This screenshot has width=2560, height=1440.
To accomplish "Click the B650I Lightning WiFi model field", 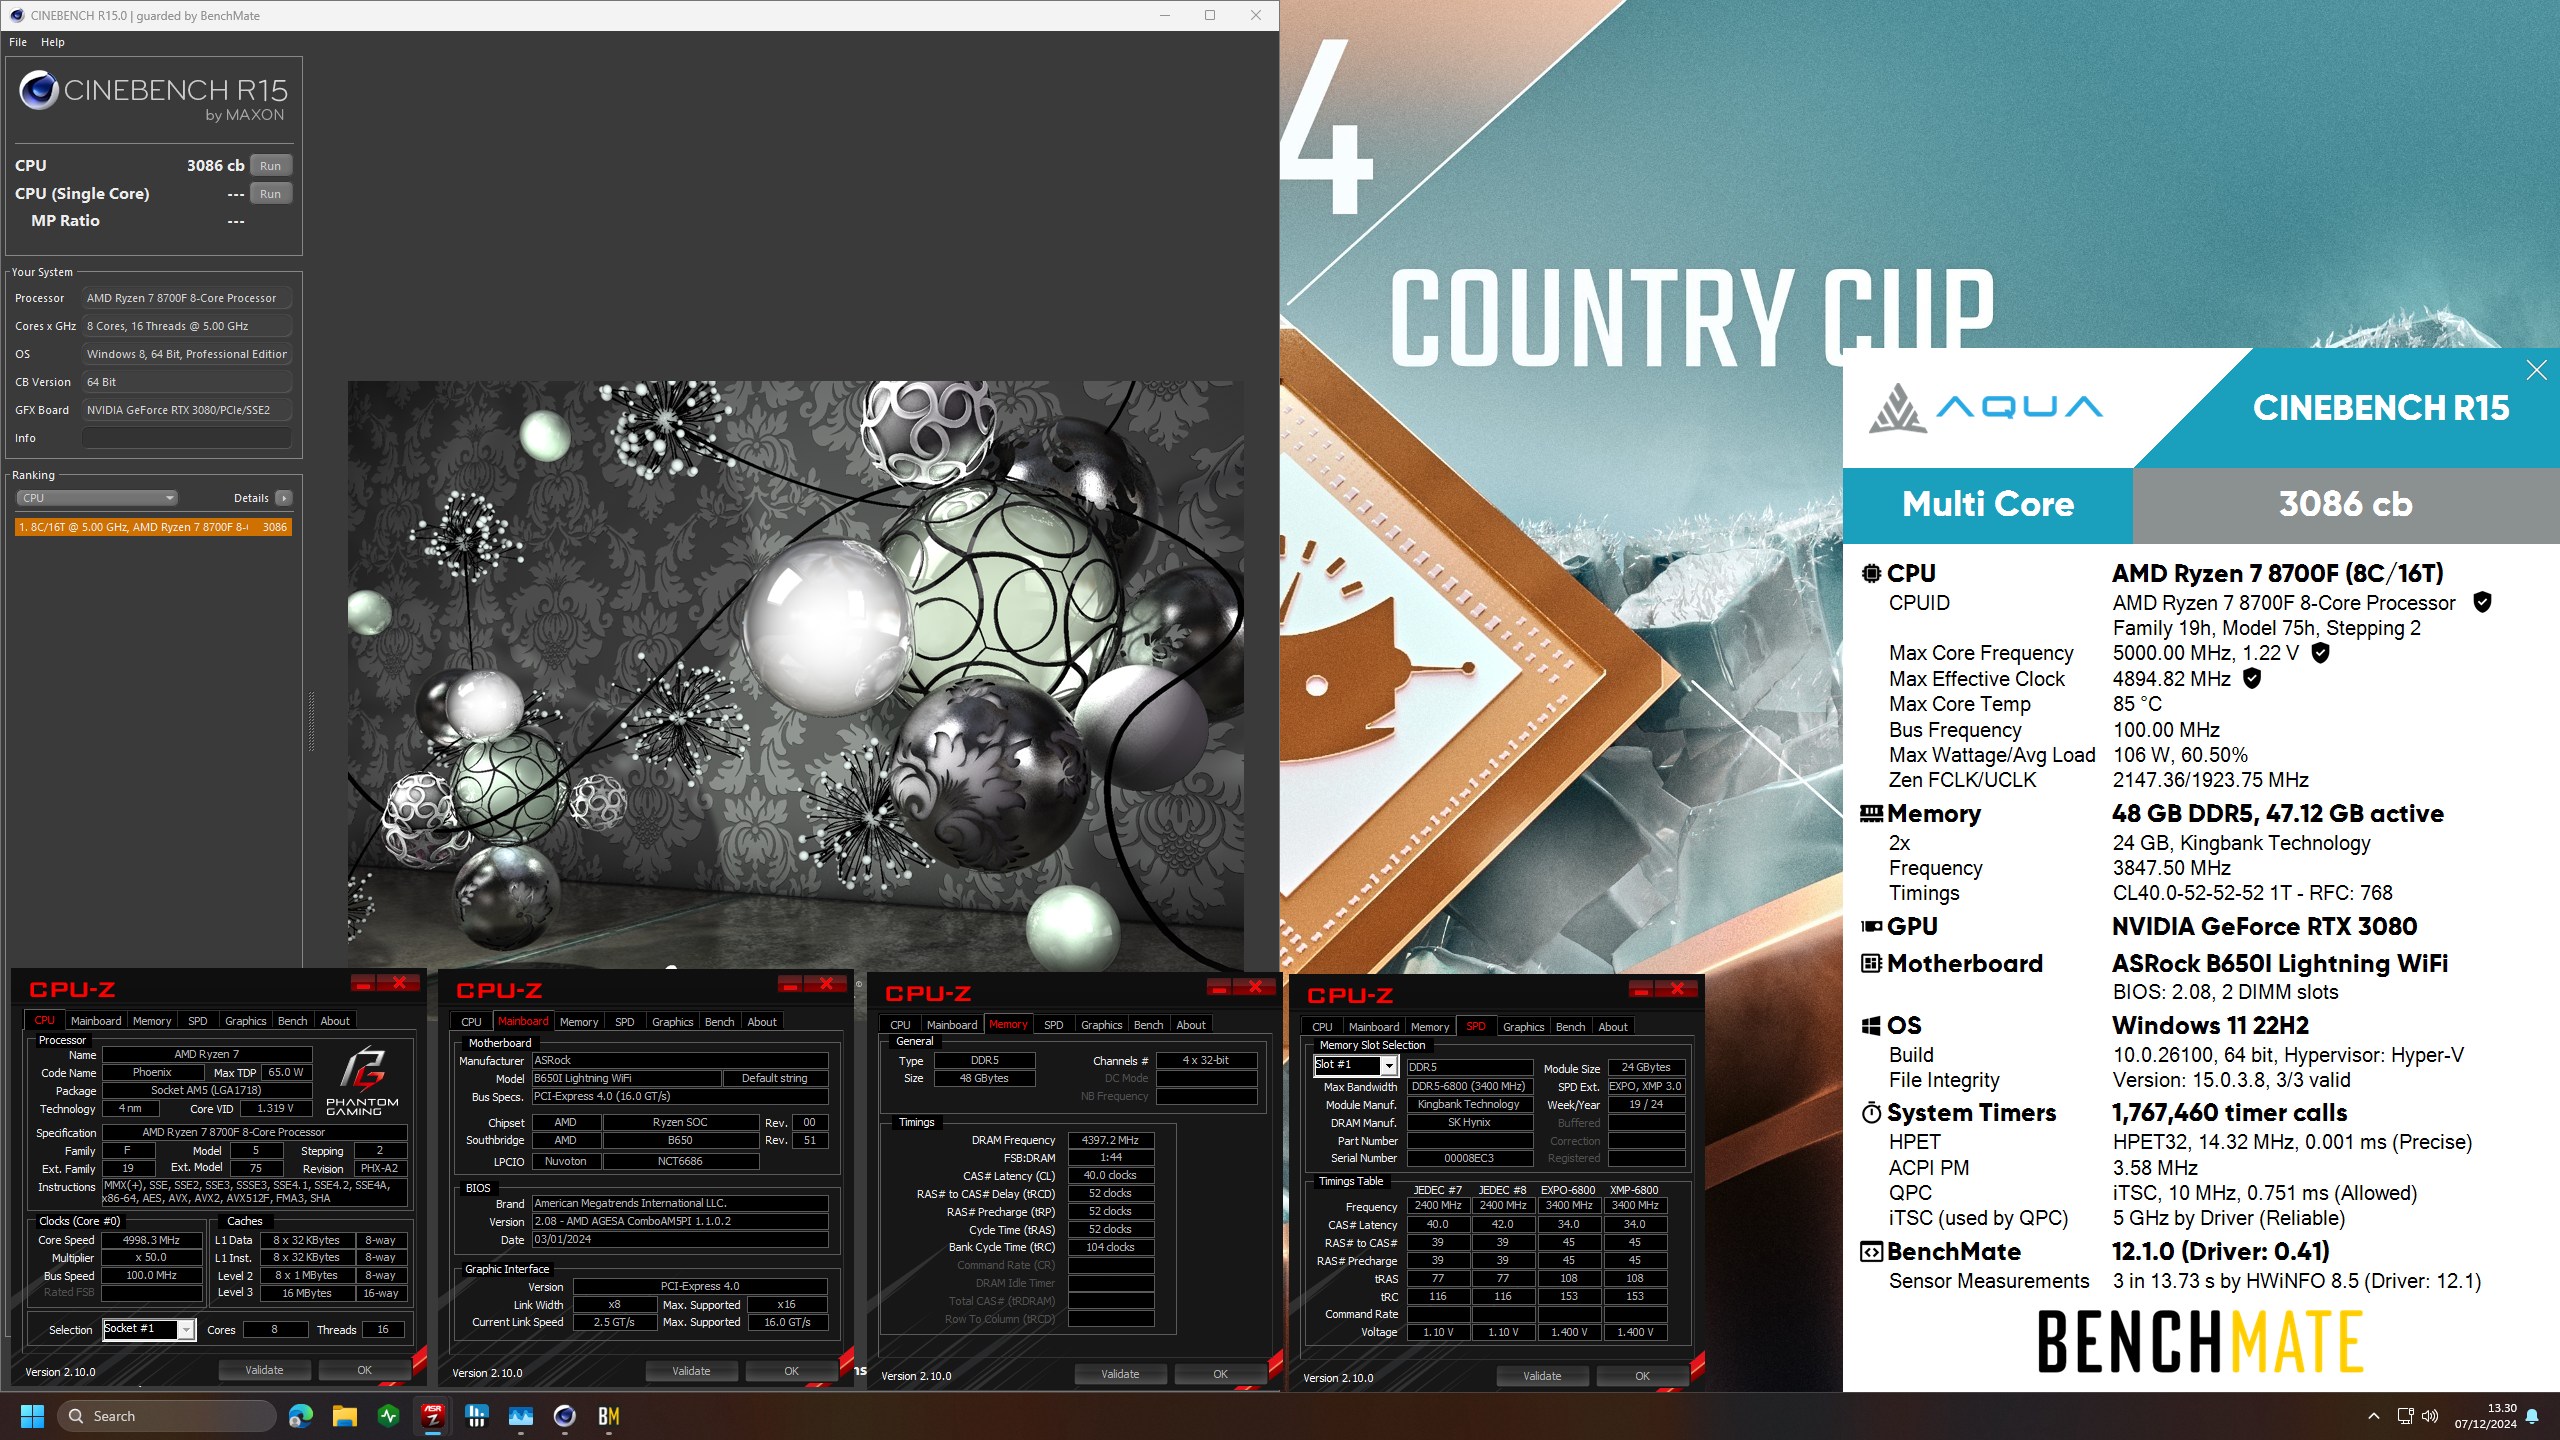I will pyautogui.click(x=626, y=1078).
